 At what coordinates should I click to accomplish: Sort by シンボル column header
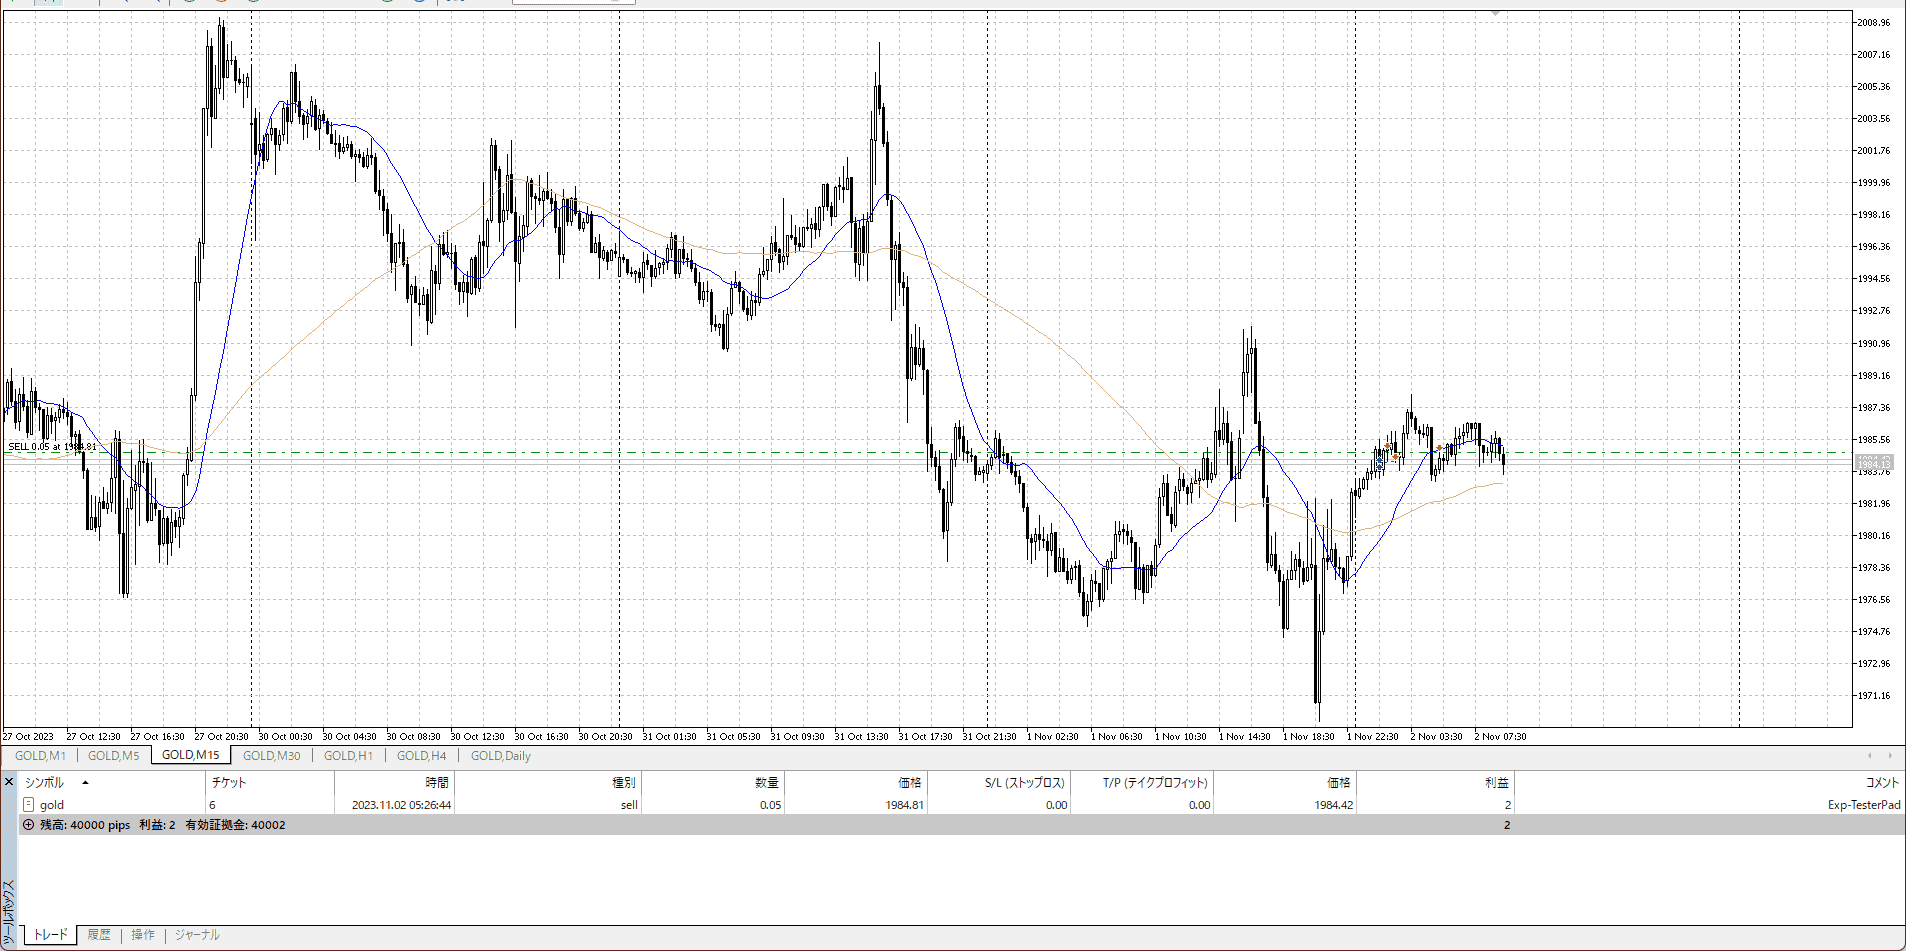click(x=44, y=783)
